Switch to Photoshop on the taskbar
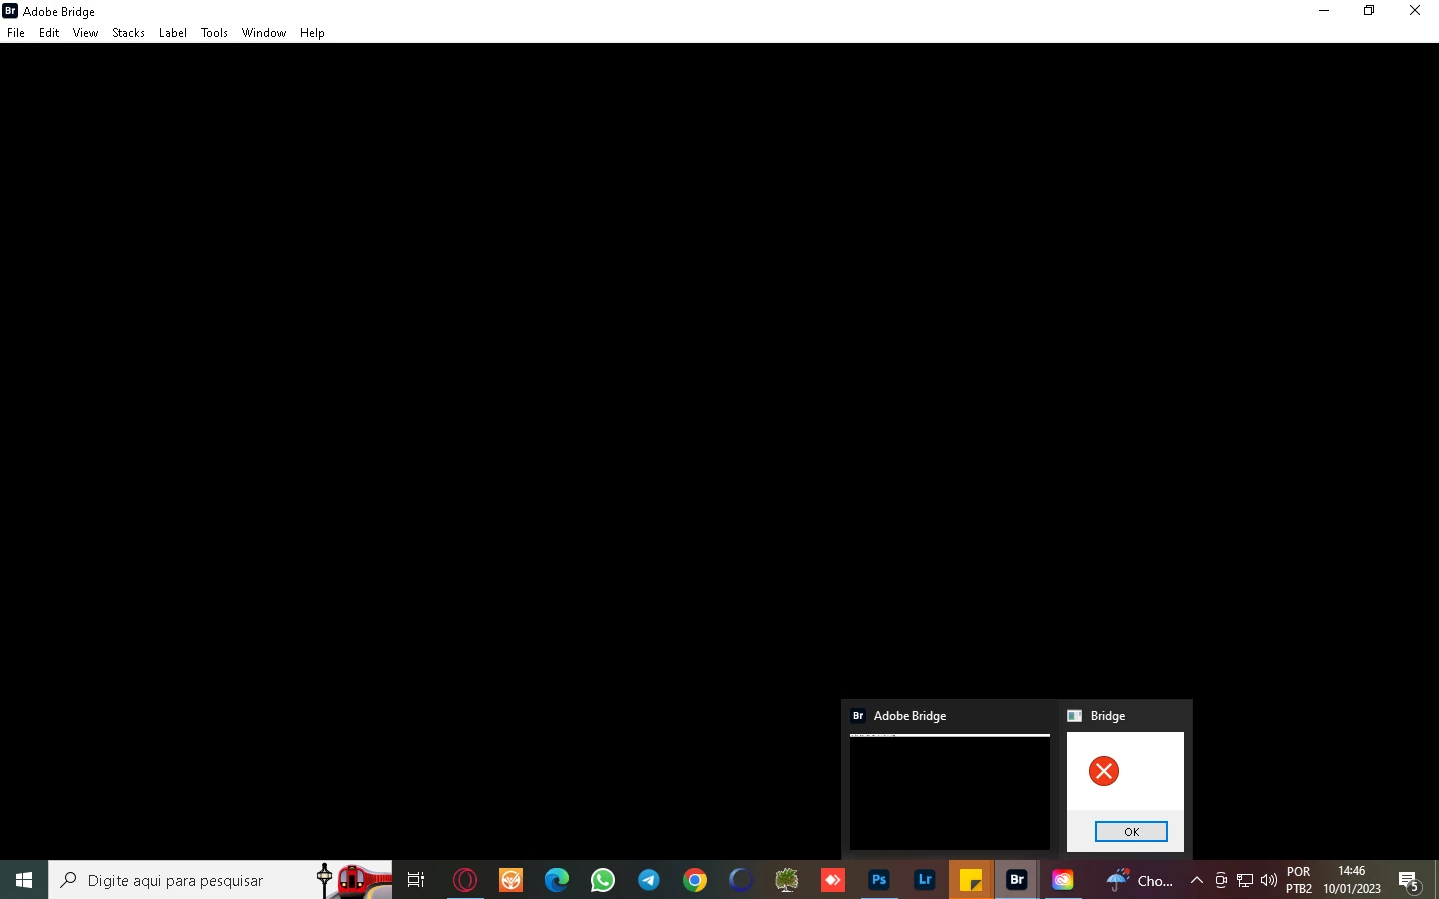This screenshot has height=899, width=1439. [x=879, y=880]
